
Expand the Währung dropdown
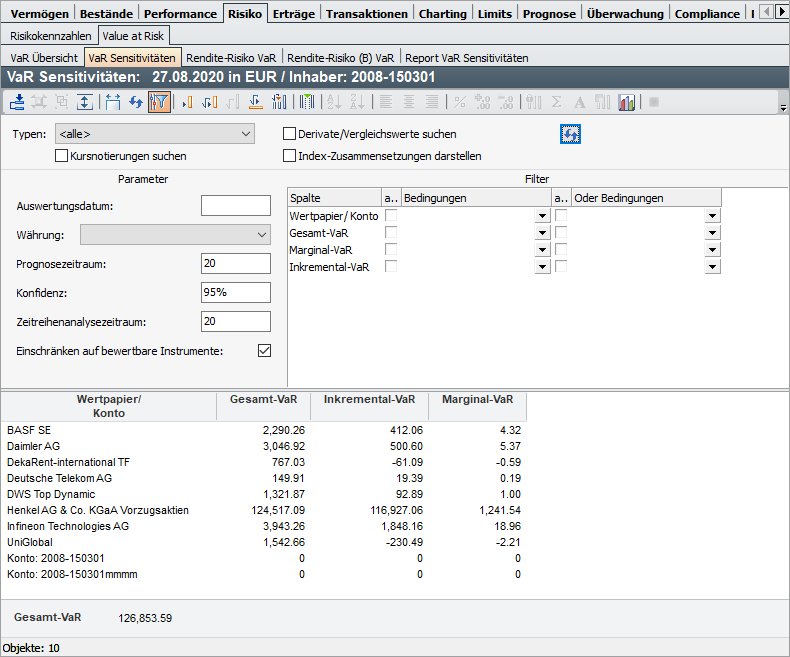pyautogui.click(x=175, y=235)
